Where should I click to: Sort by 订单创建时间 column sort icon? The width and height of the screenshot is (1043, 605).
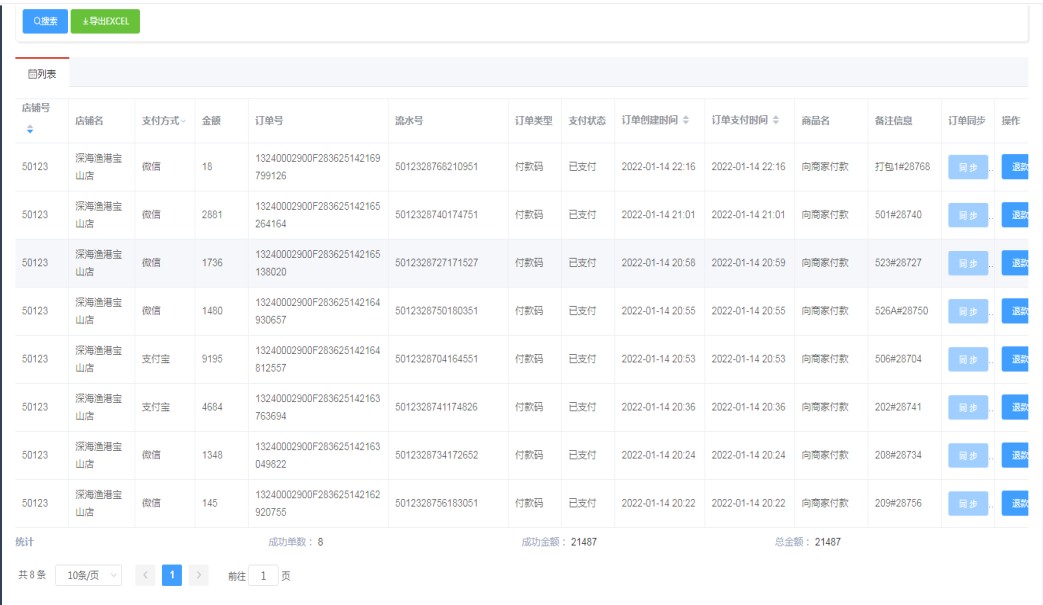[x=685, y=121]
